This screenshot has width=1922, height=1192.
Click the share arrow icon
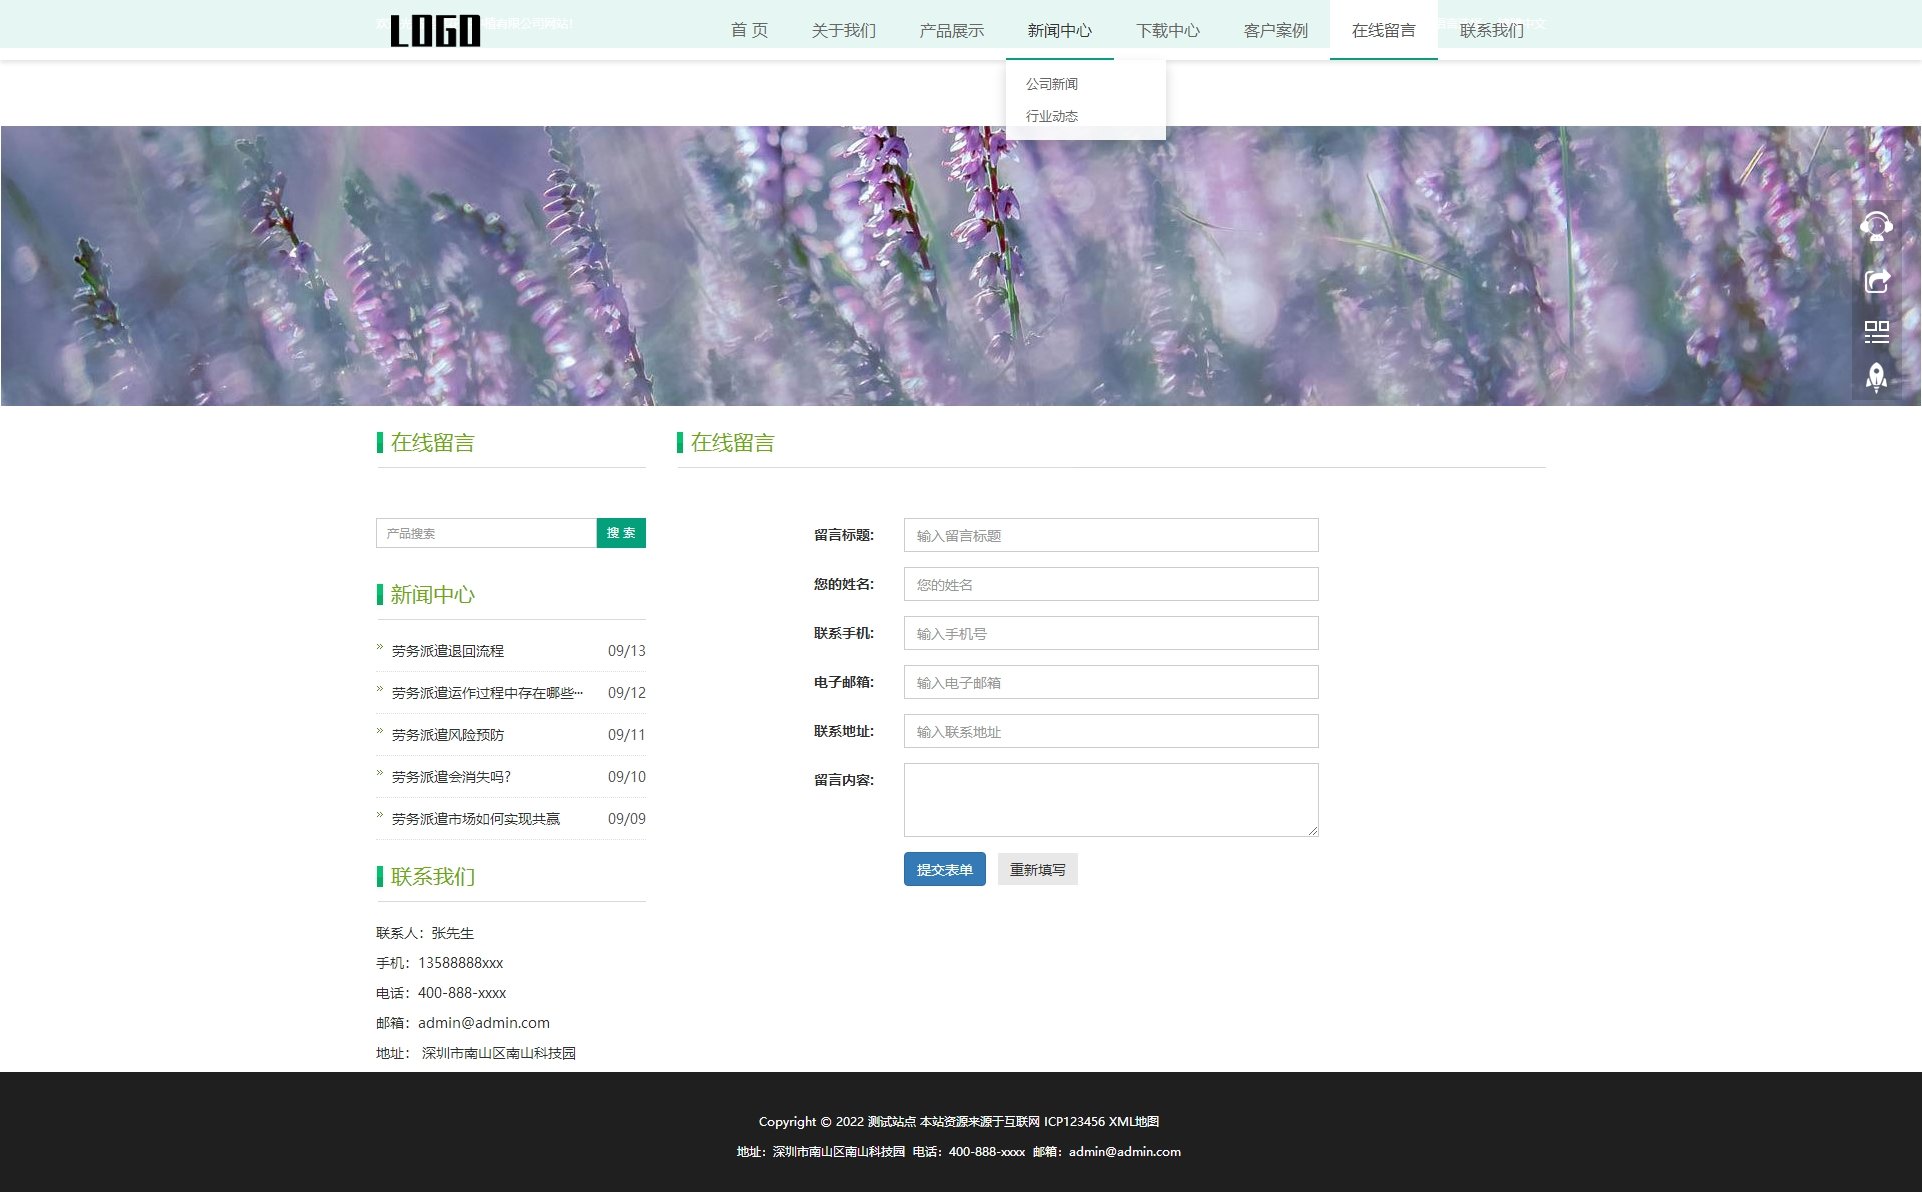tap(1876, 281)
